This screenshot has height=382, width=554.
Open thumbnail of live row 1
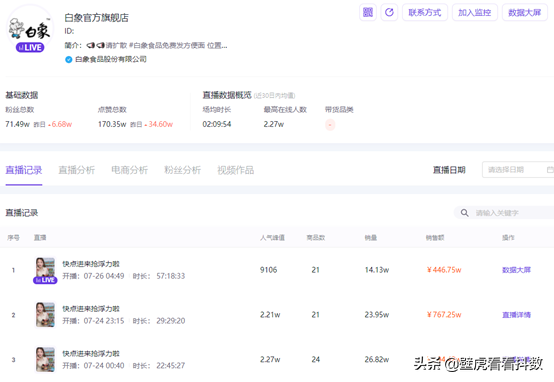pos(45,268)
